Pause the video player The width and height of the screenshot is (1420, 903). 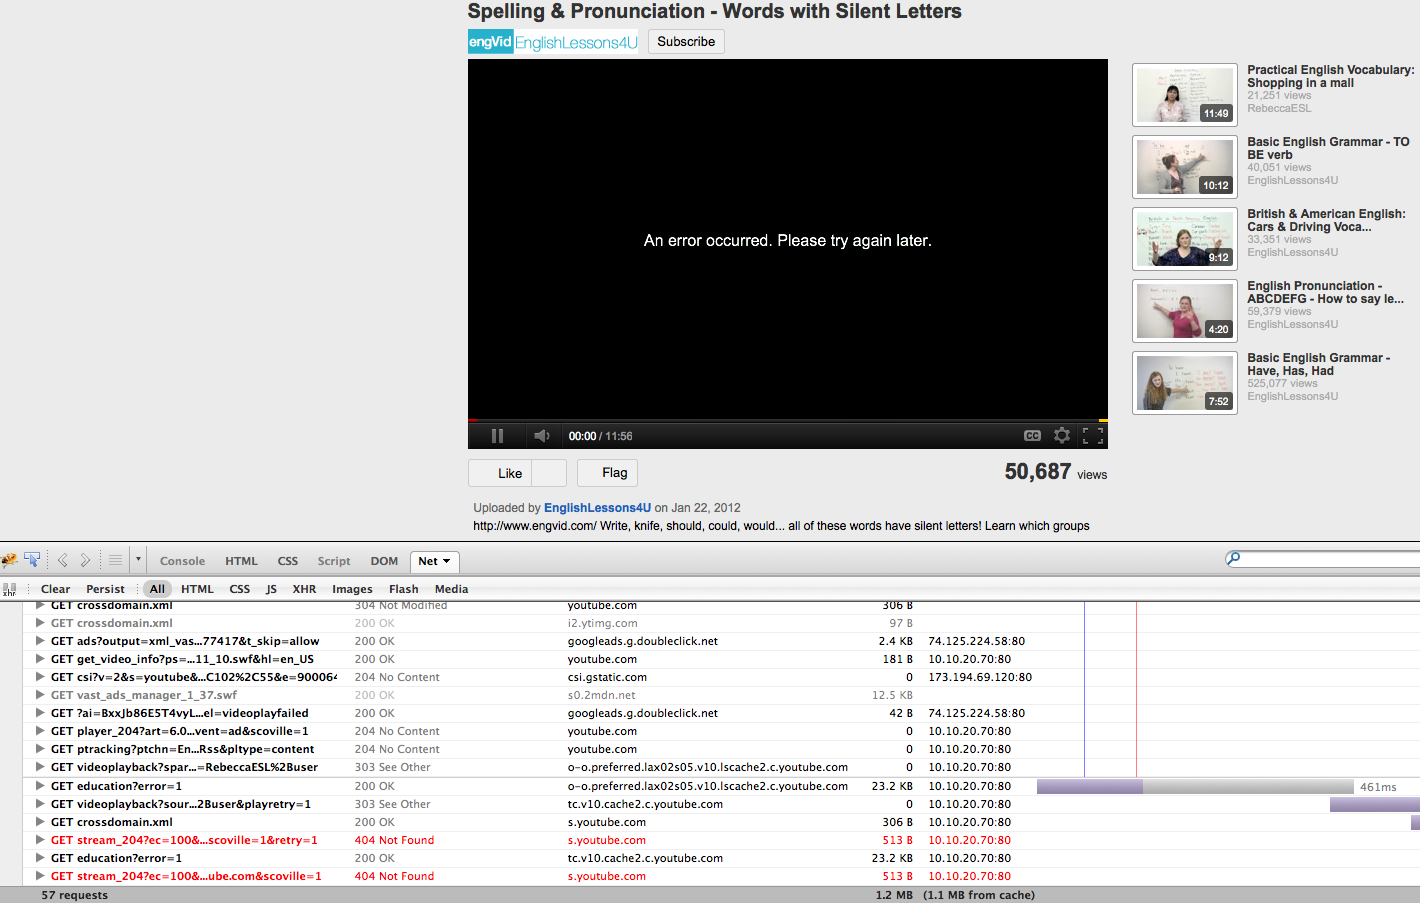[x=497, y=435]
